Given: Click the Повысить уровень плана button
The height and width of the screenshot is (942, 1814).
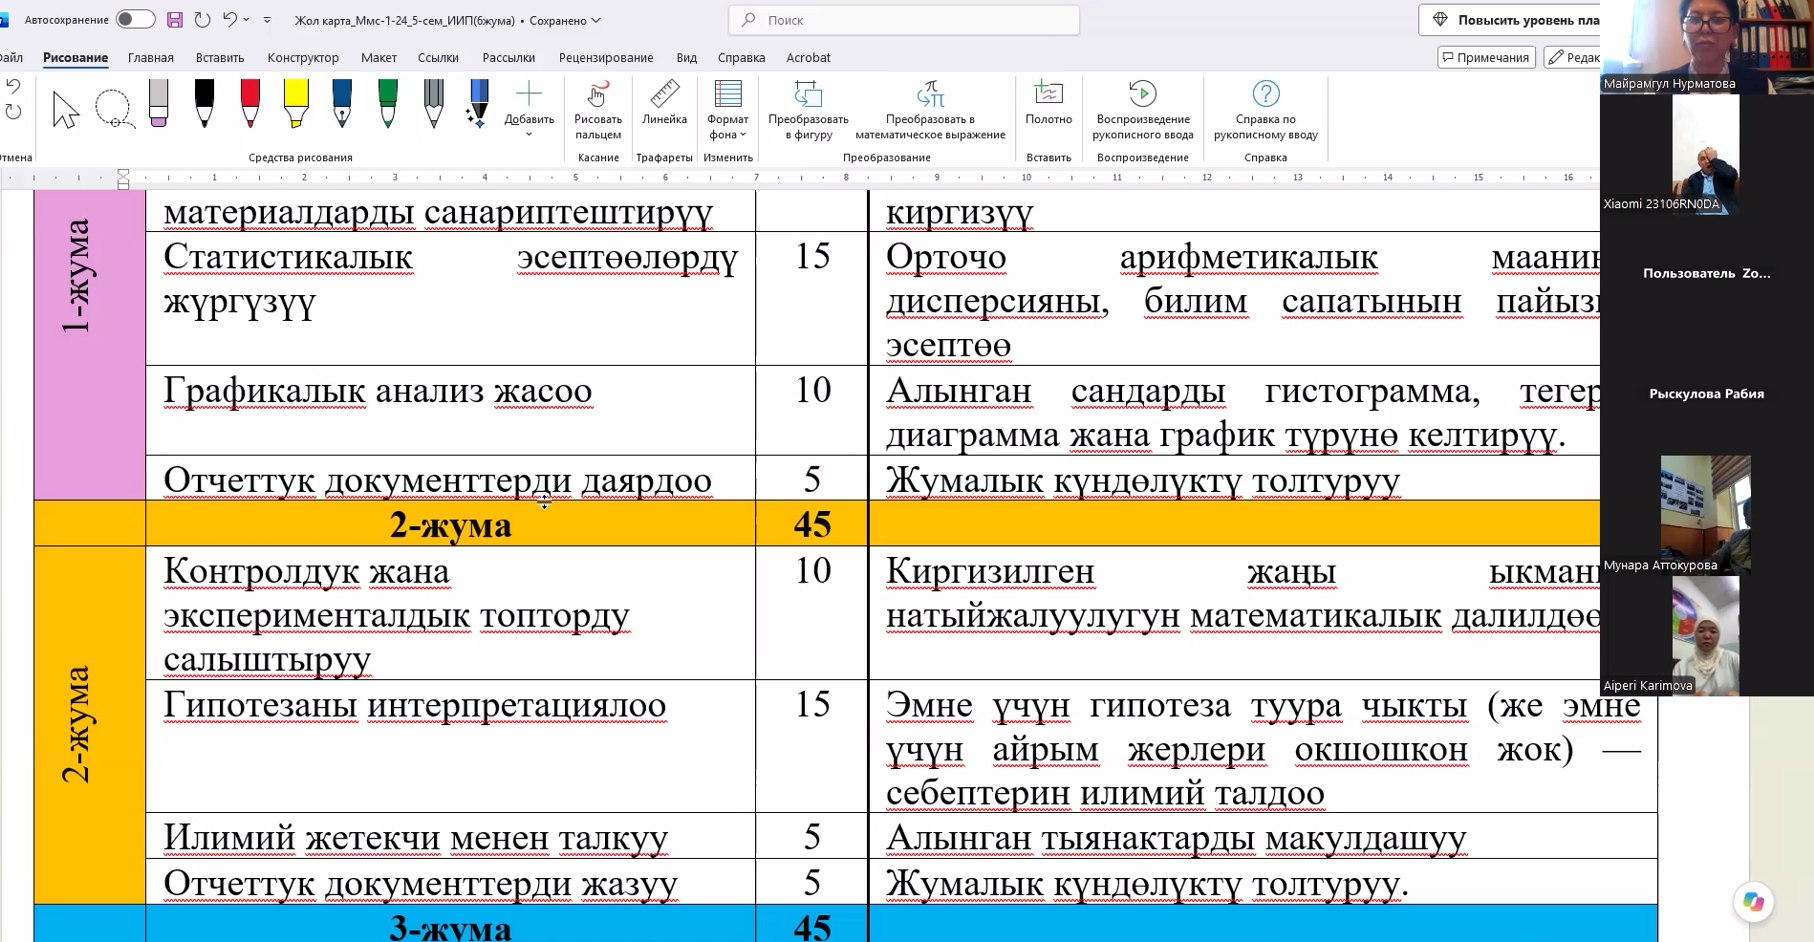Looking at the screenshot, I should pyautogui.click(x=1512, y=20).
